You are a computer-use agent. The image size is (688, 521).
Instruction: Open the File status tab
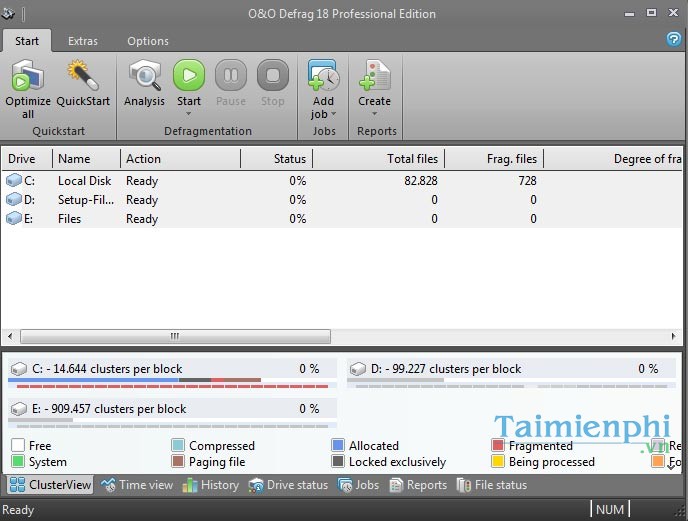point(491,485)
